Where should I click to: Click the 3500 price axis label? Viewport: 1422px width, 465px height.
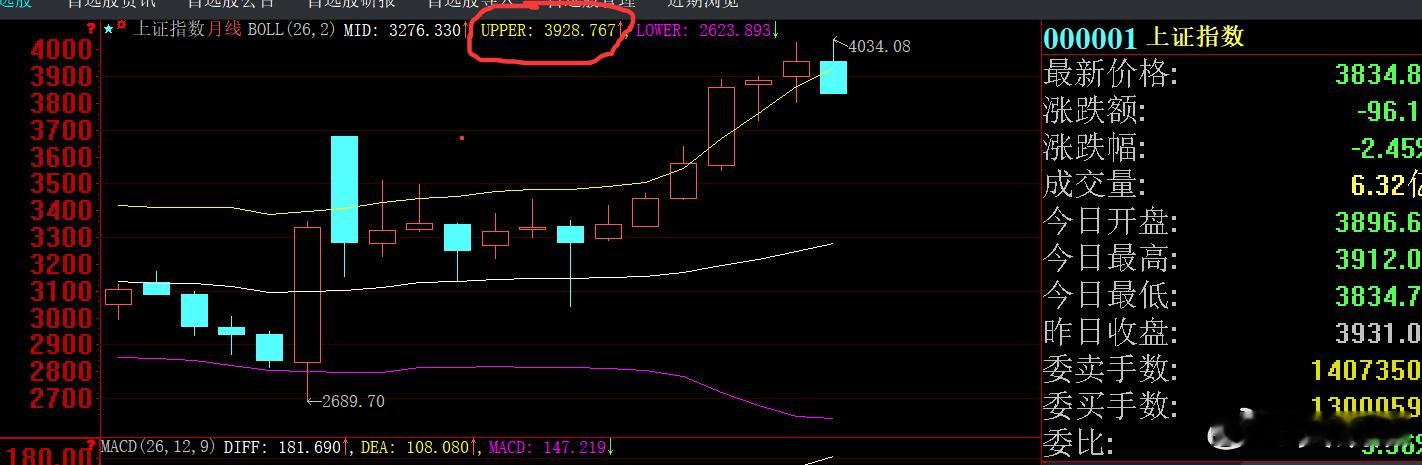point(61,184)
